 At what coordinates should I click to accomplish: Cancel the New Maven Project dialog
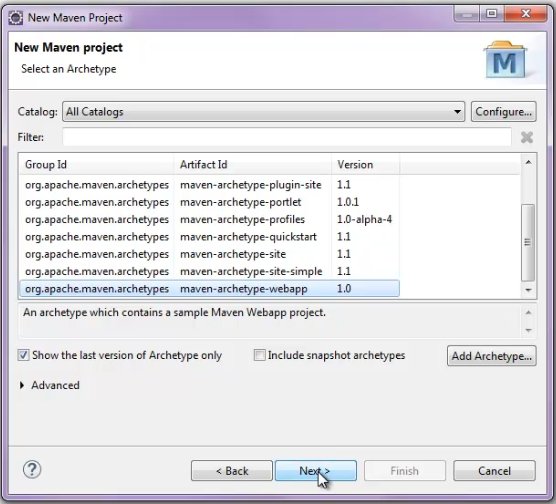click(494, 471)
